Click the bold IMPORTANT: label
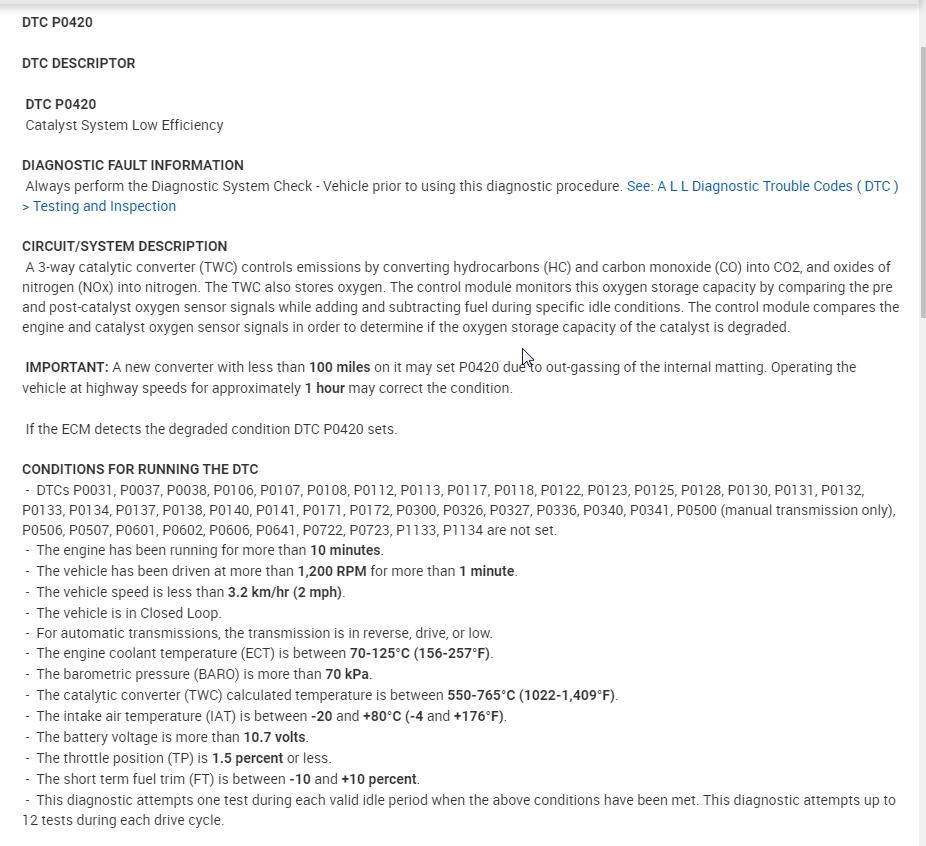The height and width of the screenshot is (846, 926). (67, 367)
